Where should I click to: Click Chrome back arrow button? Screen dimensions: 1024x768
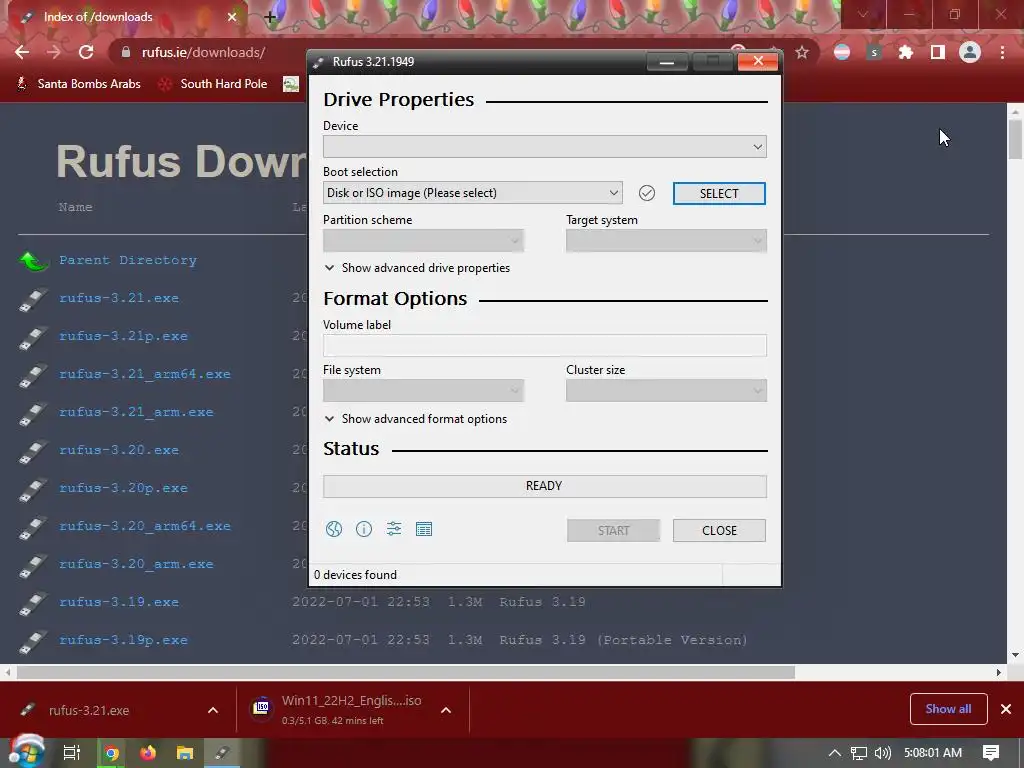tap(22, 52)
